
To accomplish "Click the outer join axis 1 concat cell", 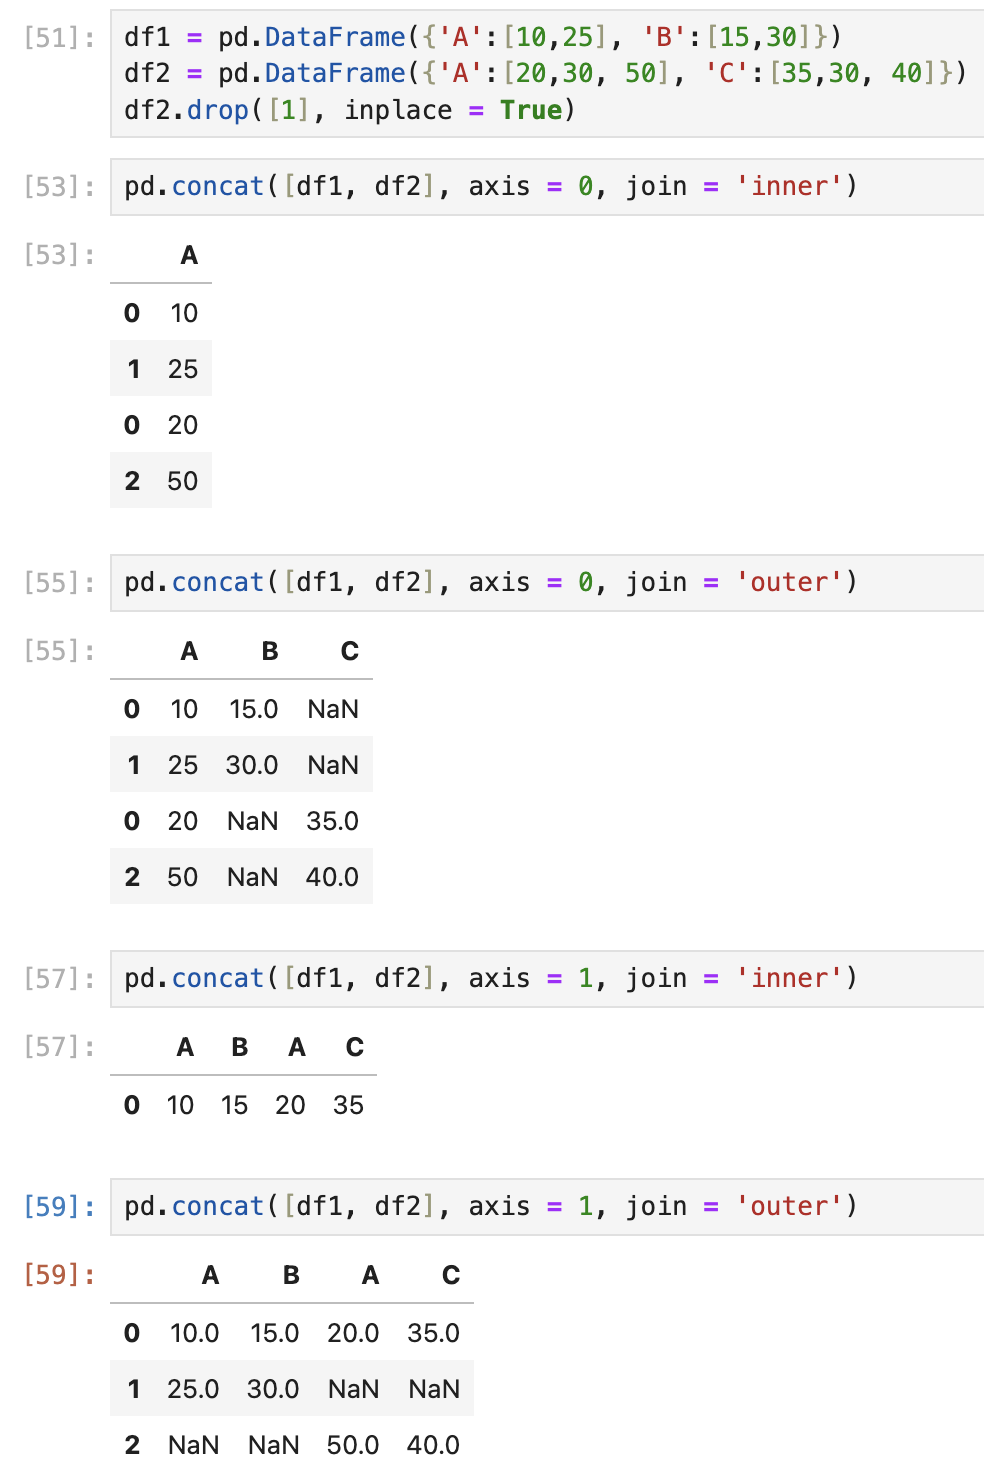I will point(547,1207).
